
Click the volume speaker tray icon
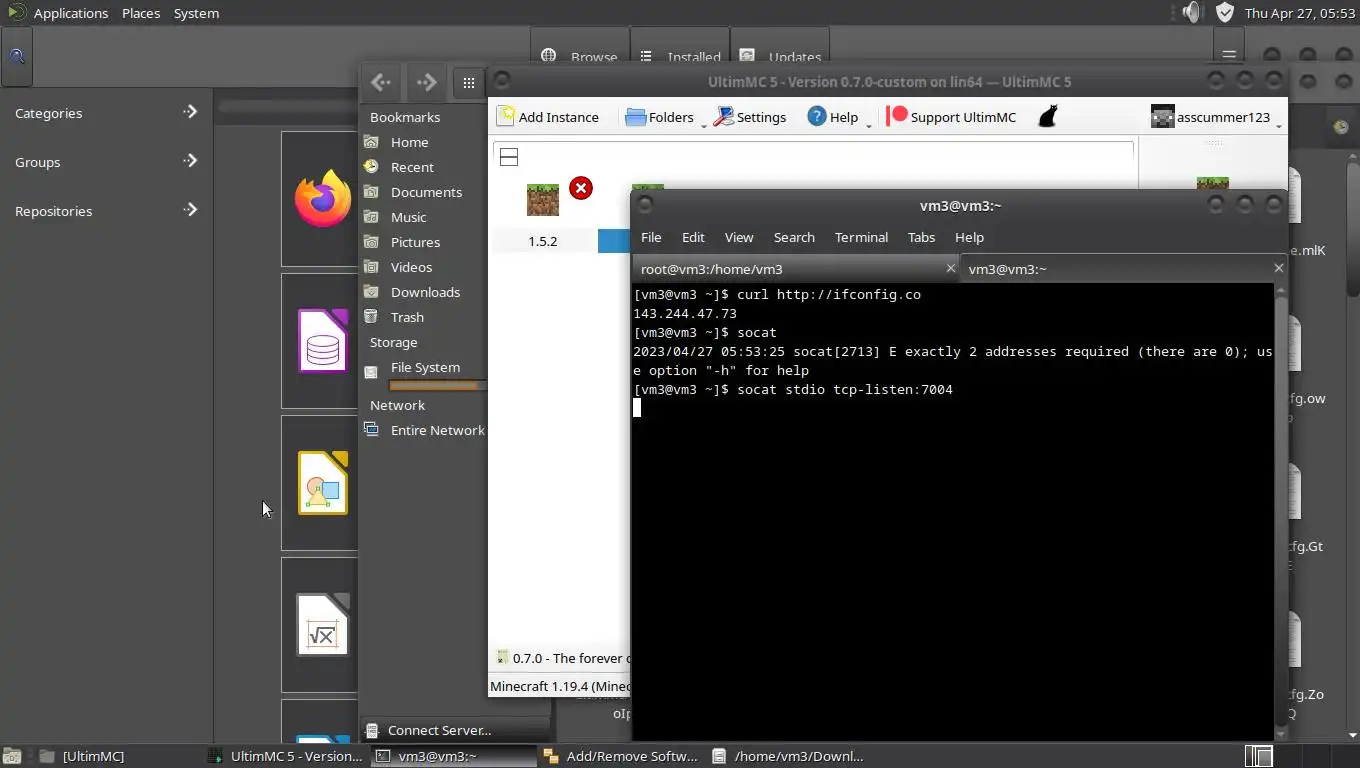[1191, 13]
